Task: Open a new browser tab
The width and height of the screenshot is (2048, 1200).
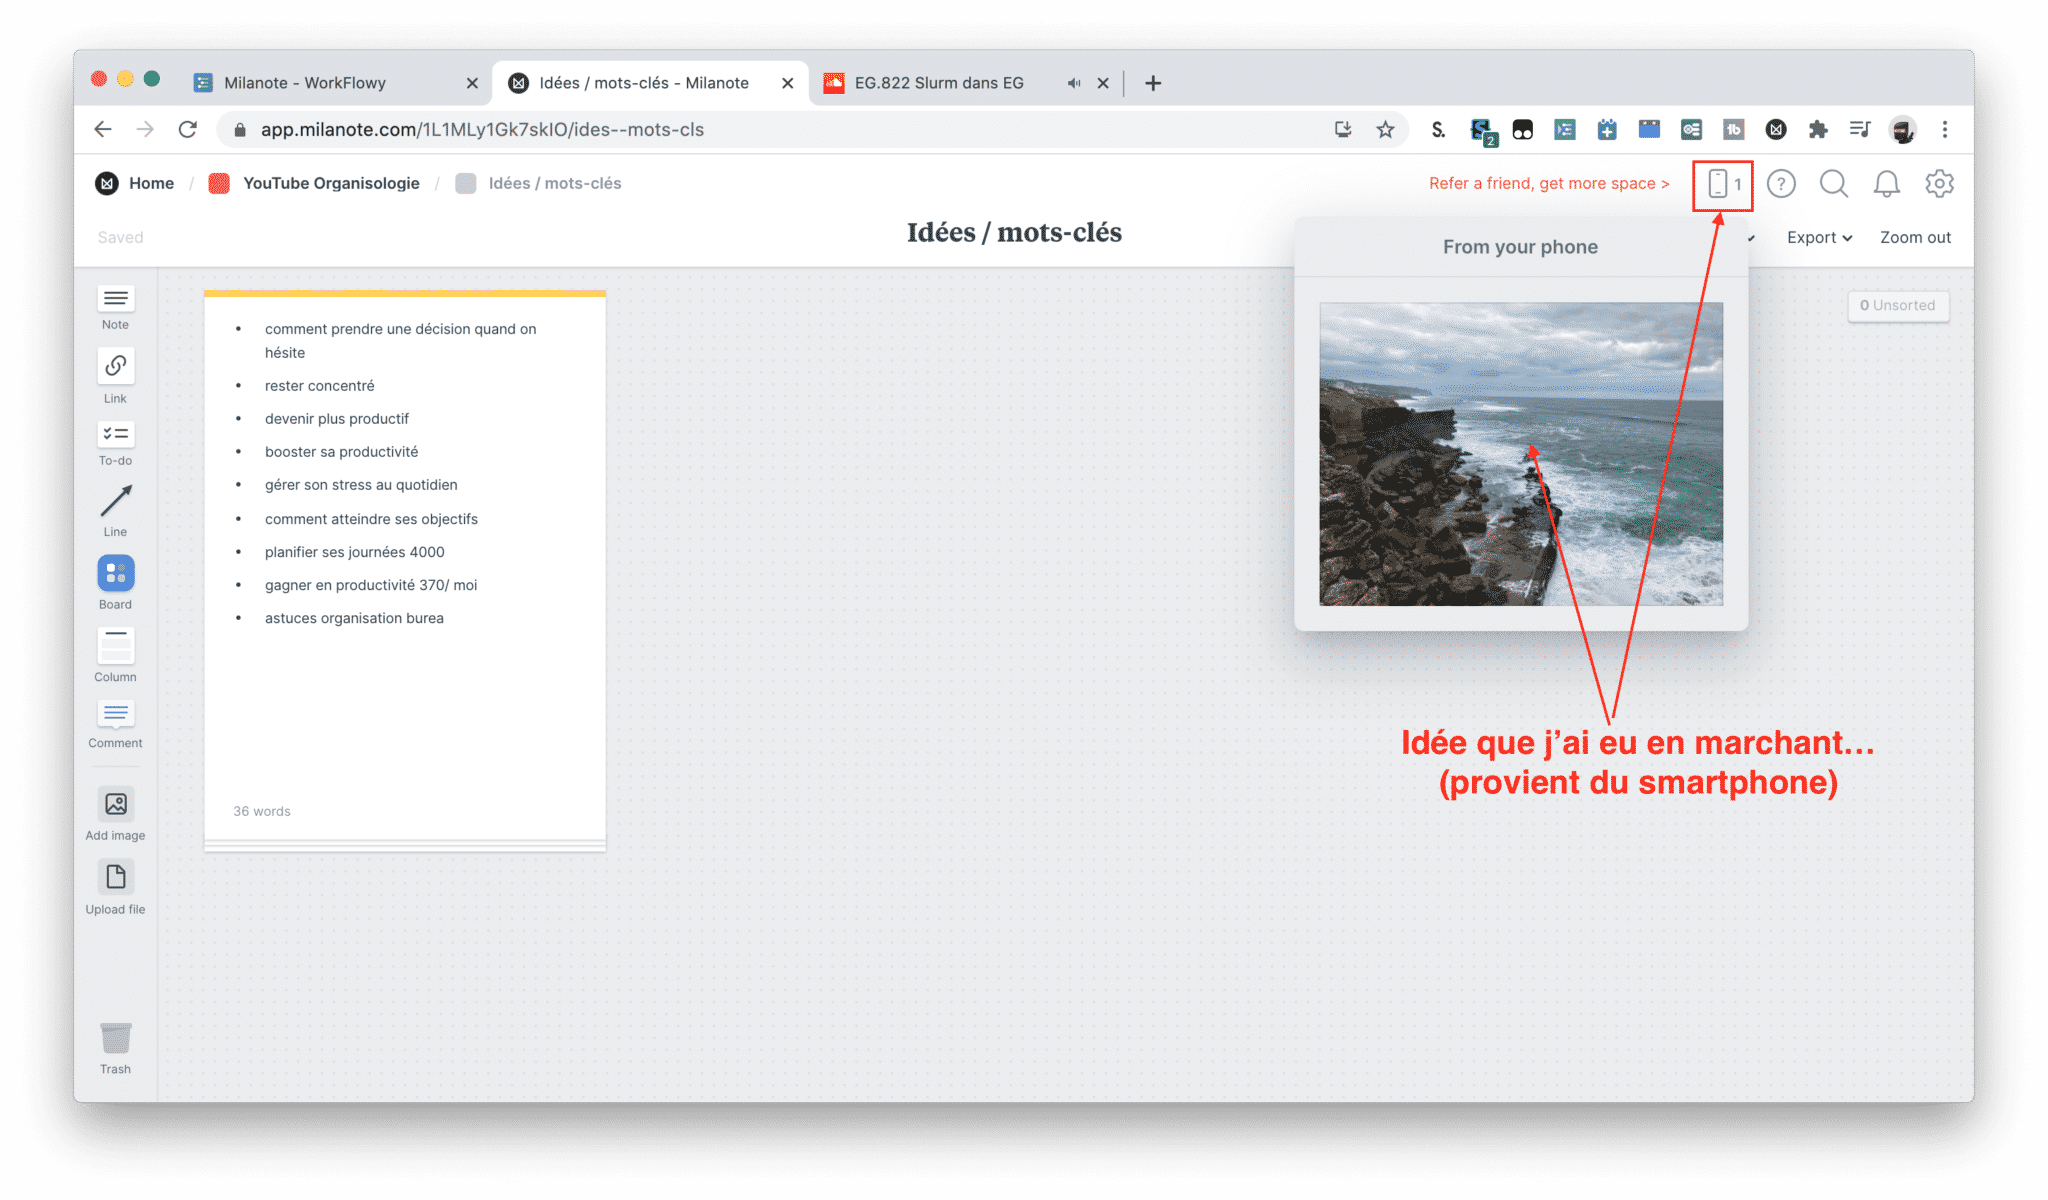Action: [1153, 83]
